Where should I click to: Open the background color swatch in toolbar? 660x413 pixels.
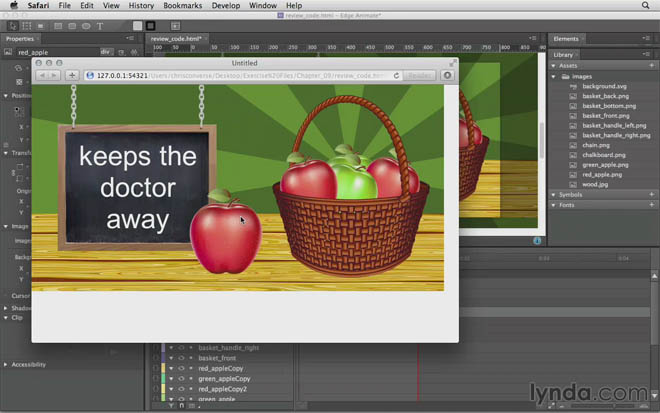tap(137, 26)
